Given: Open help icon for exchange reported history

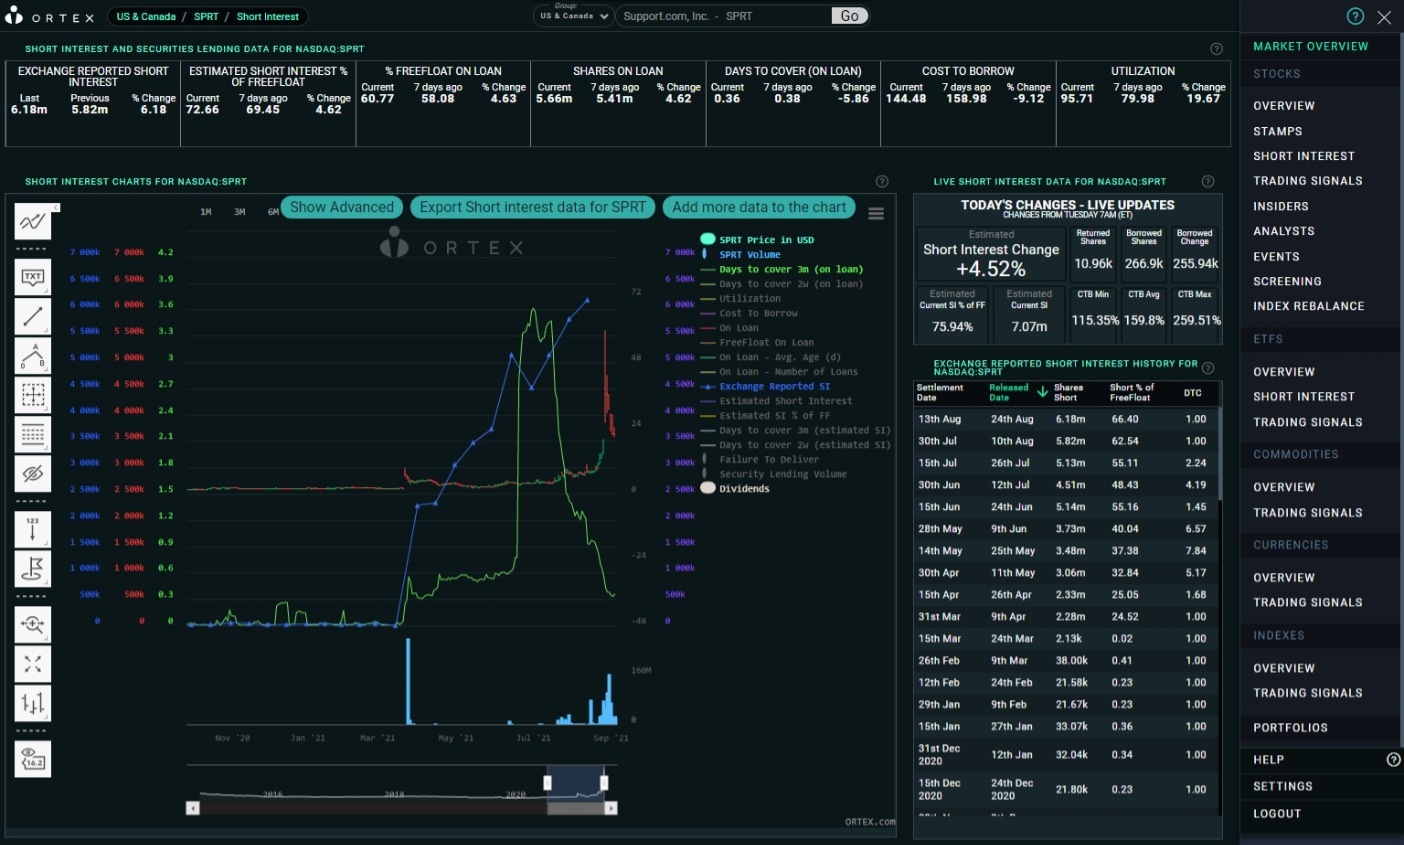Looking at the screenshot, I should coord(1208,368).
